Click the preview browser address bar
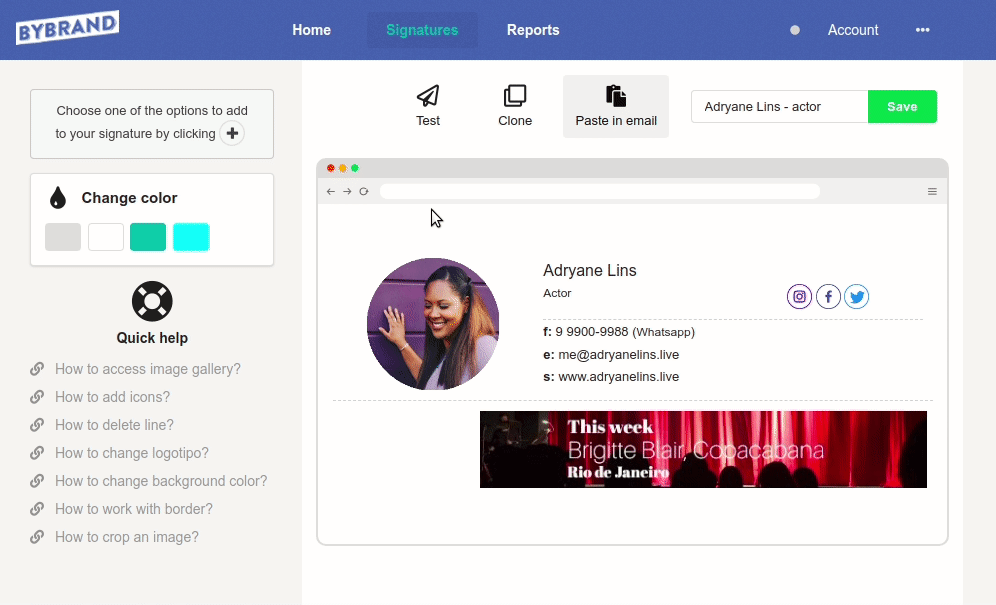Viewport: 996px width, 605px height. pos(600,191)
